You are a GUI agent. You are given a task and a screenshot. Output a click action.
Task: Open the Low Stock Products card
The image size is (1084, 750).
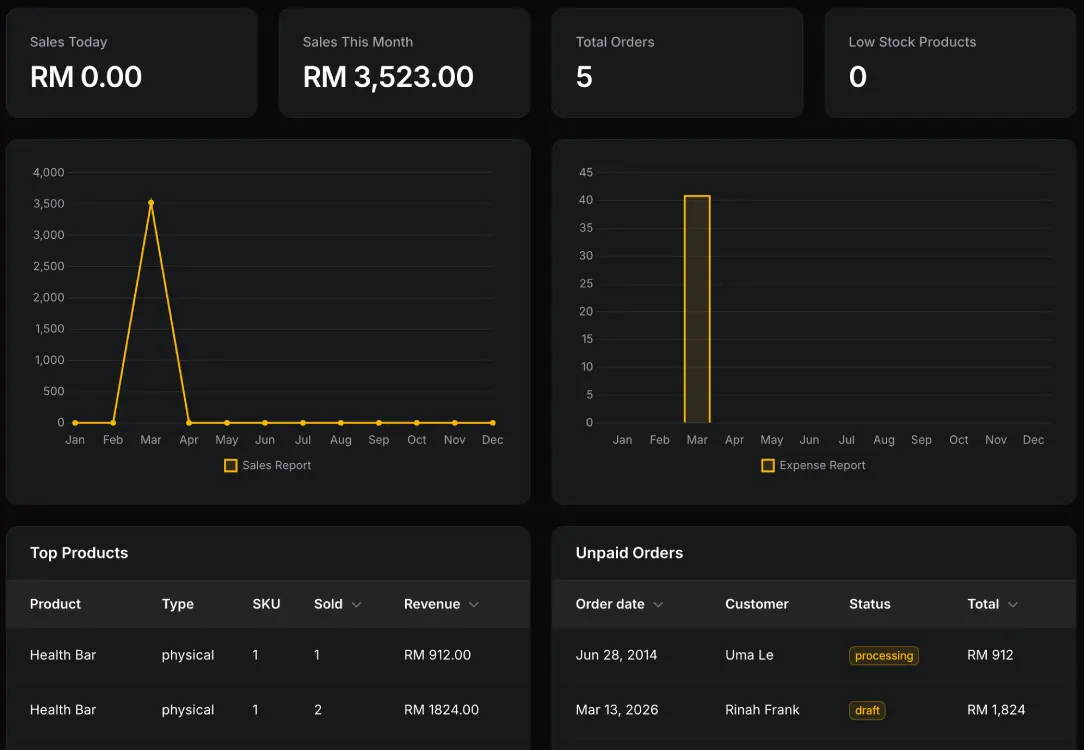950,63
